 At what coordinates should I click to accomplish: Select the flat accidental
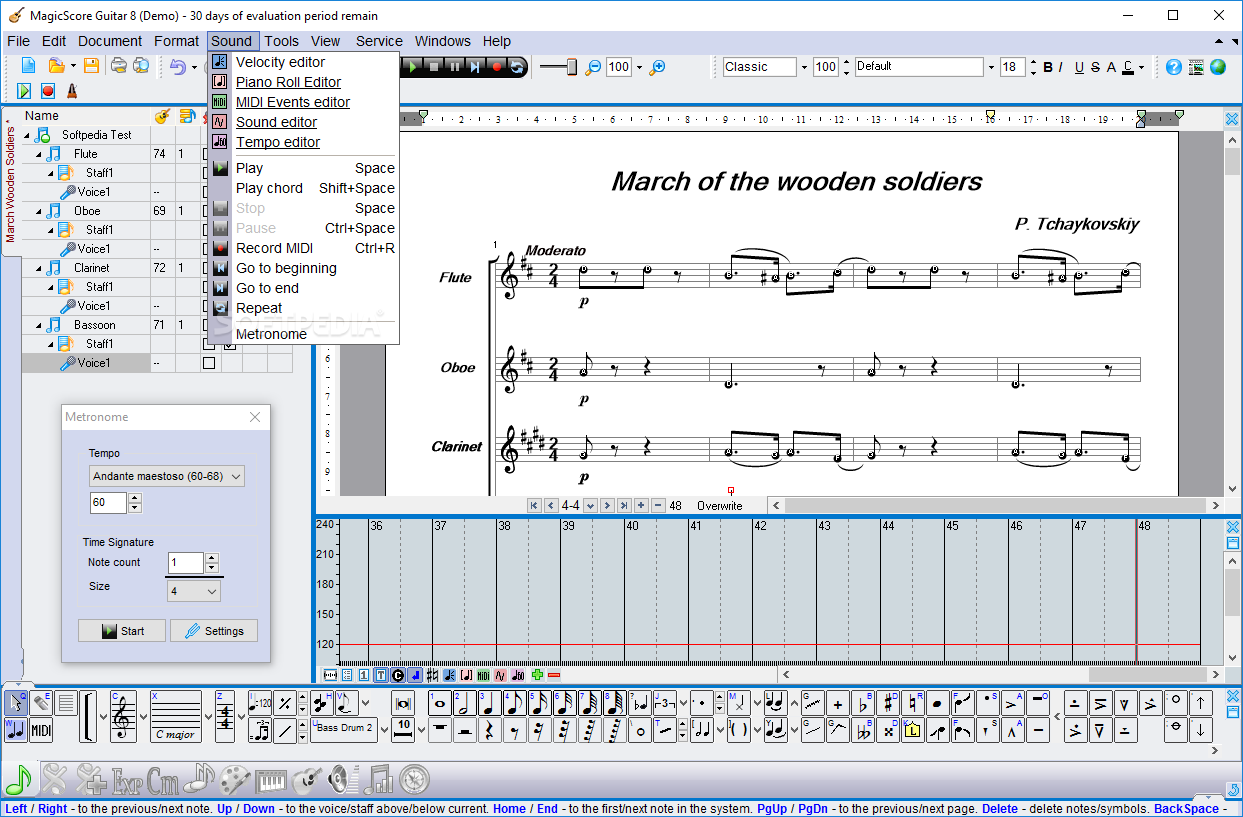864,704
